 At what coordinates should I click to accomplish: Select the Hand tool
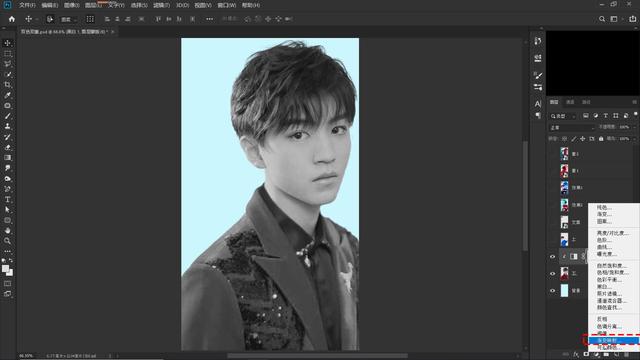tap(7, 230)
